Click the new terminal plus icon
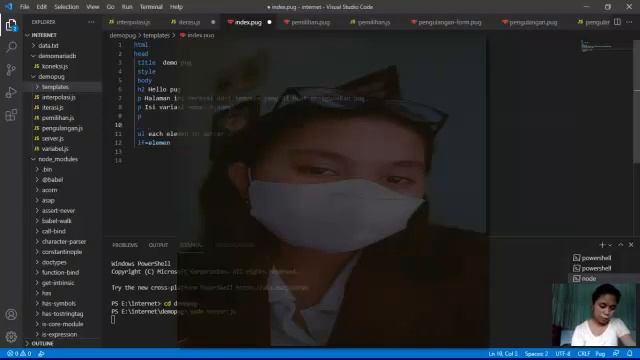This screenshot has width=640, height=360. [x=602, y=244]
